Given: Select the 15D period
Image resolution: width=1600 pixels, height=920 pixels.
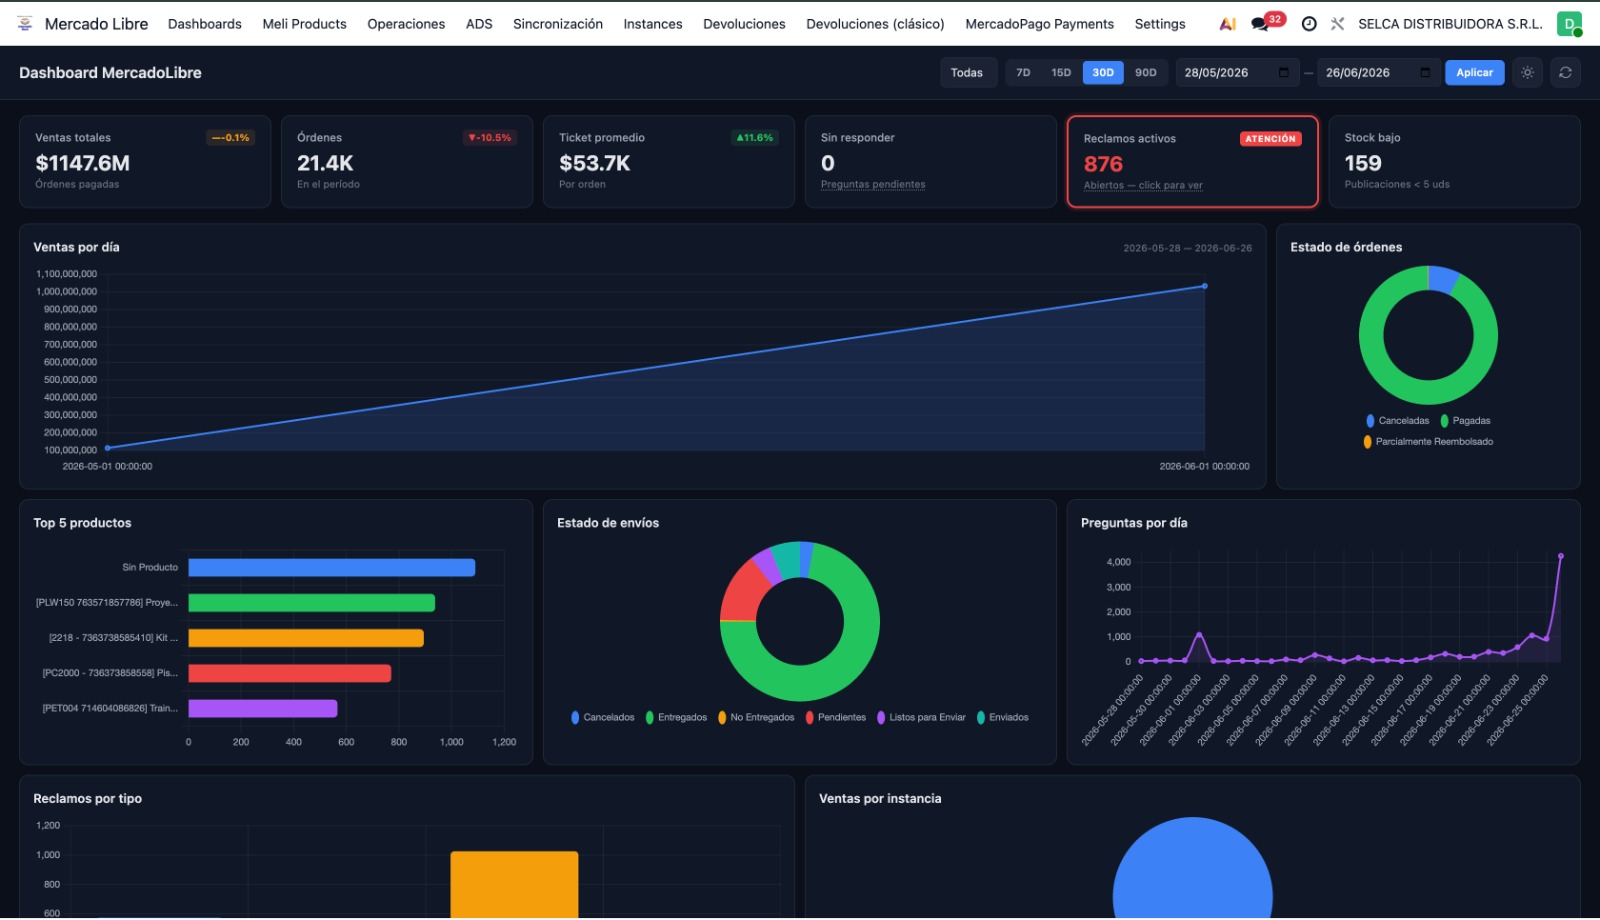Looking at the screenshot, I should point(1061,72).
